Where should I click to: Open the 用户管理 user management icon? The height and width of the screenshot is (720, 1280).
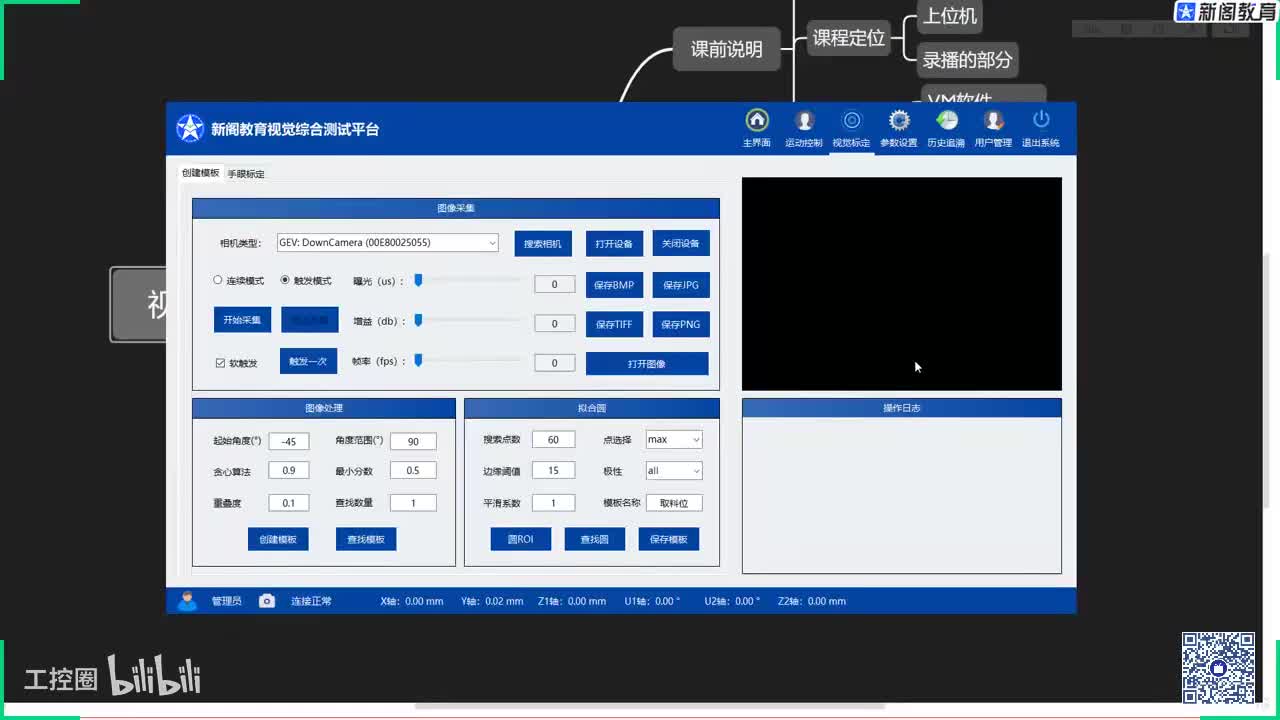993,121
